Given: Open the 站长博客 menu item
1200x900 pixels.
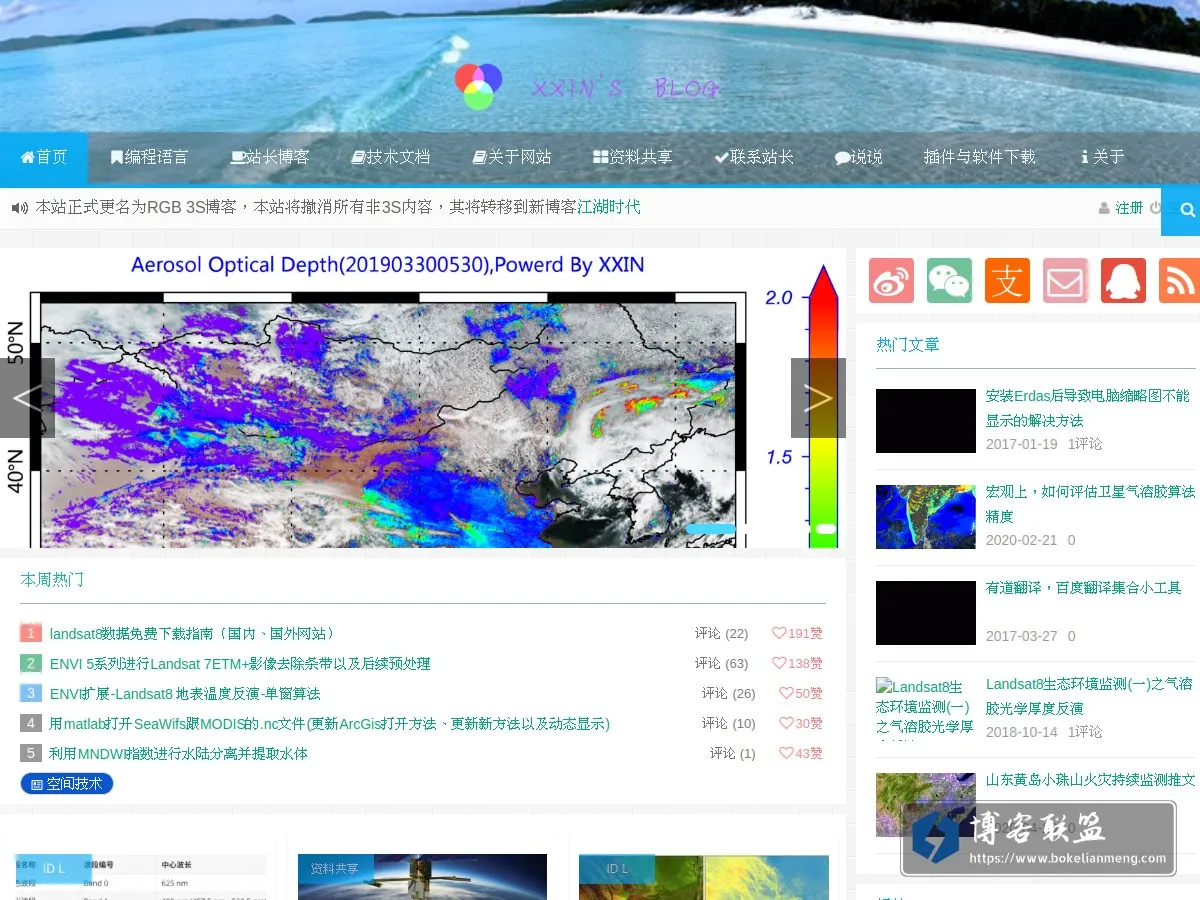Looking at the screenshot, I should pos(270,157).
